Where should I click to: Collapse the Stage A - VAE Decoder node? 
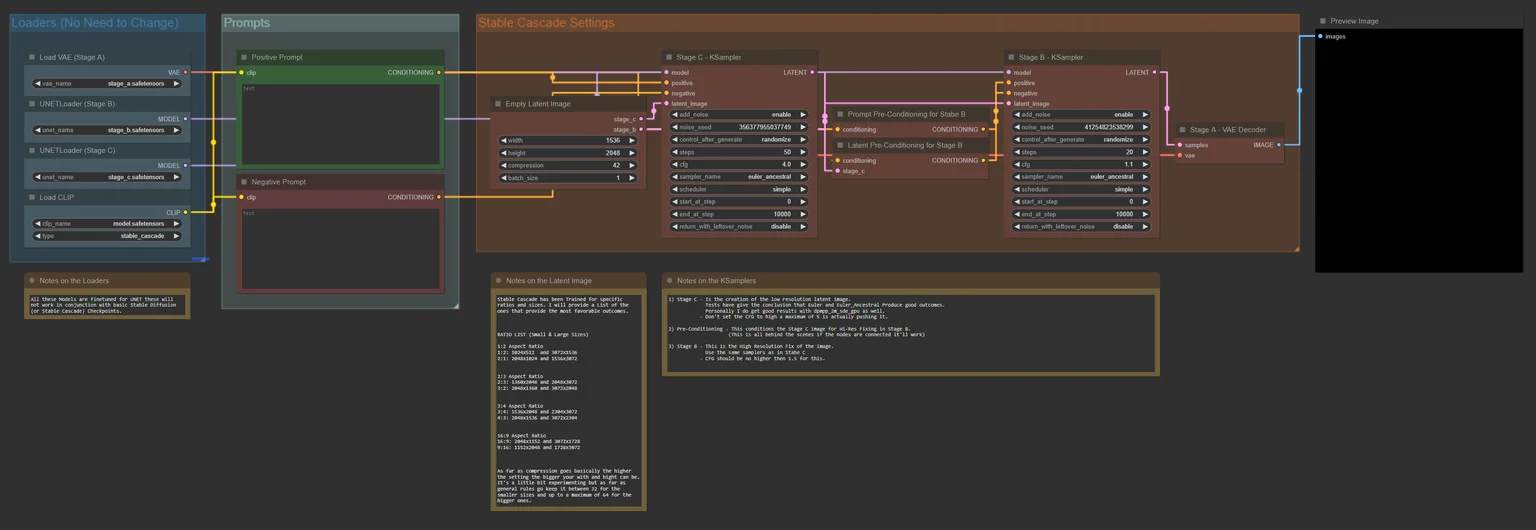pyautogui.click(x=1182, y=130)
